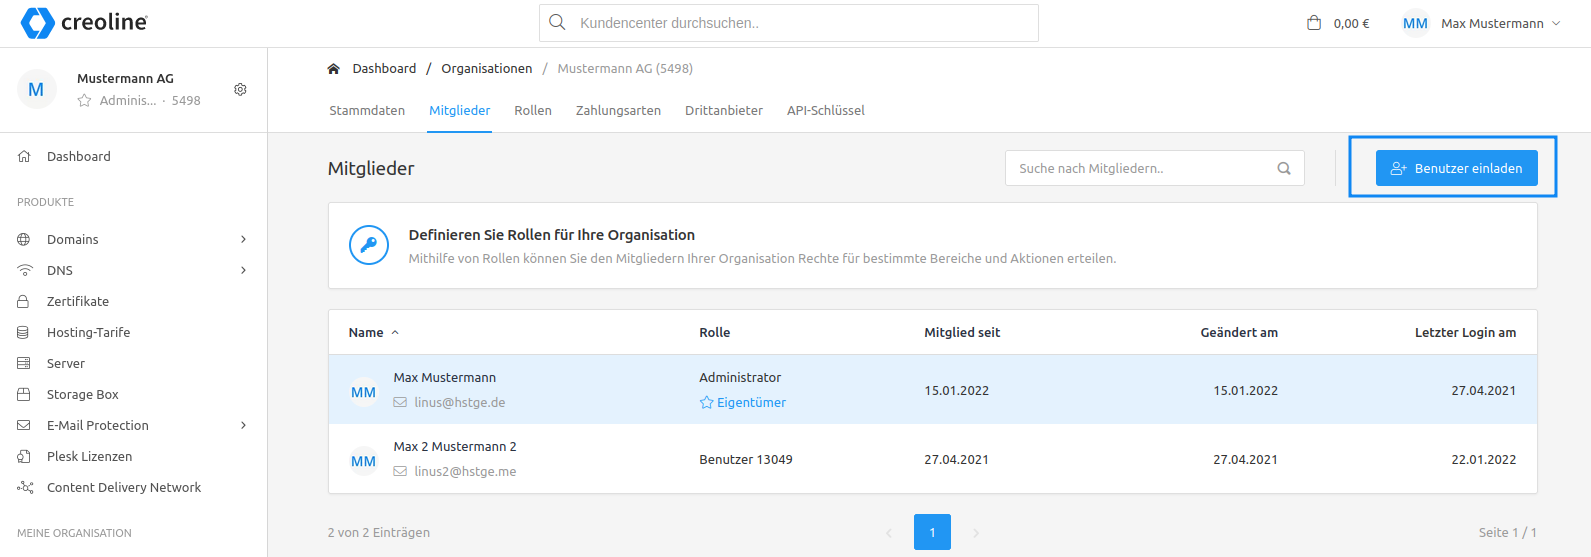The image size is (1591, 557).
Task: Click the shopping cart icon
Action: pos(1314,23)
